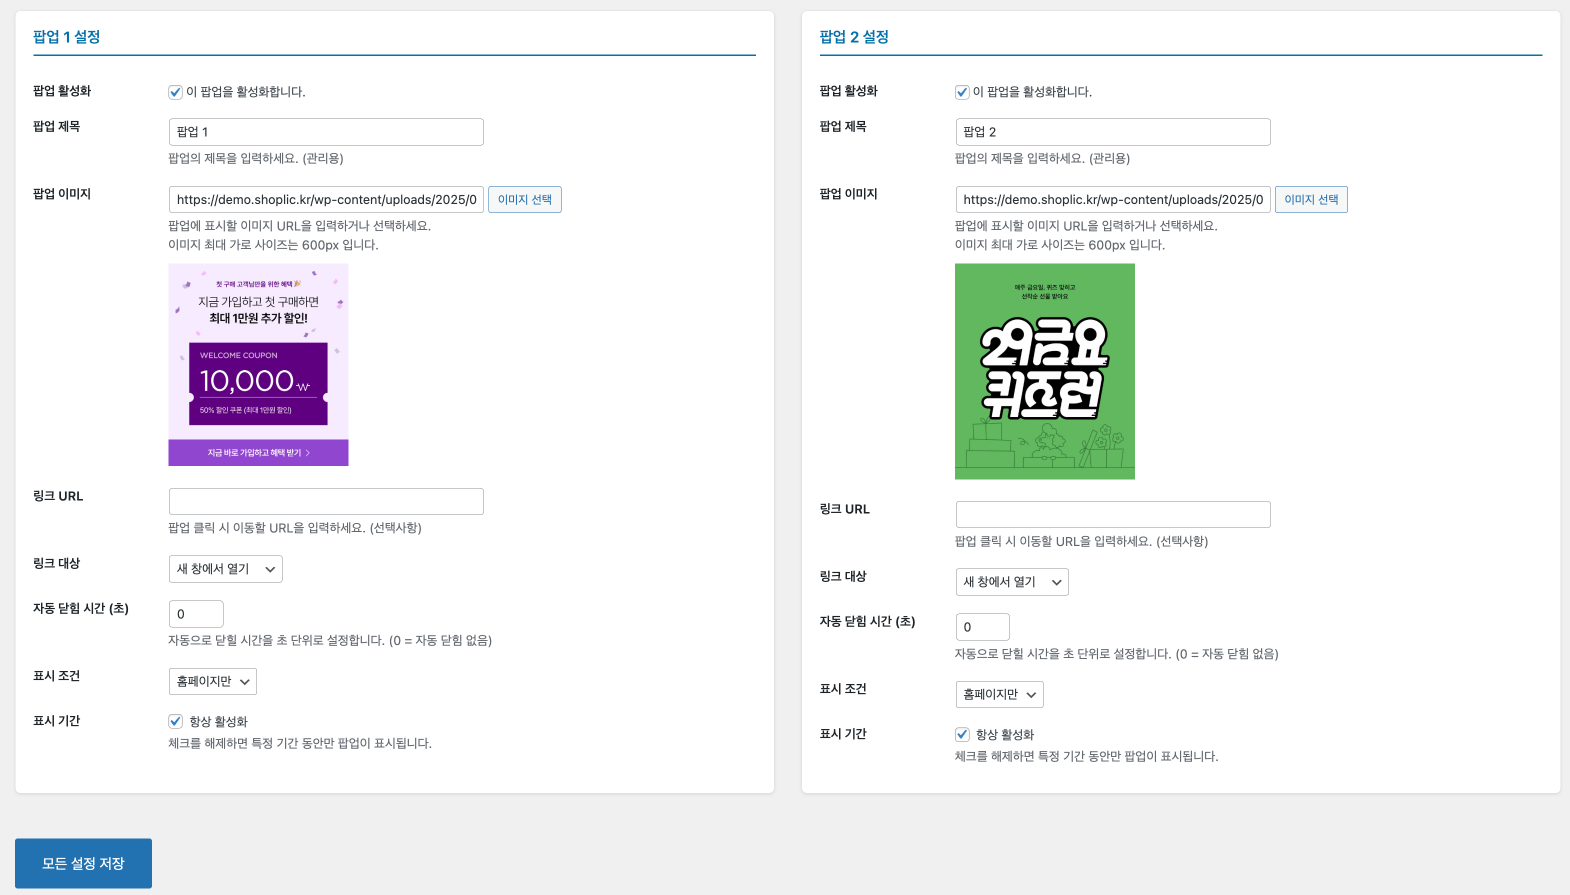Open Popup 1 링크 대상 dropdown
This screenshot has width=1570, height=895.
tap(225, 569)
